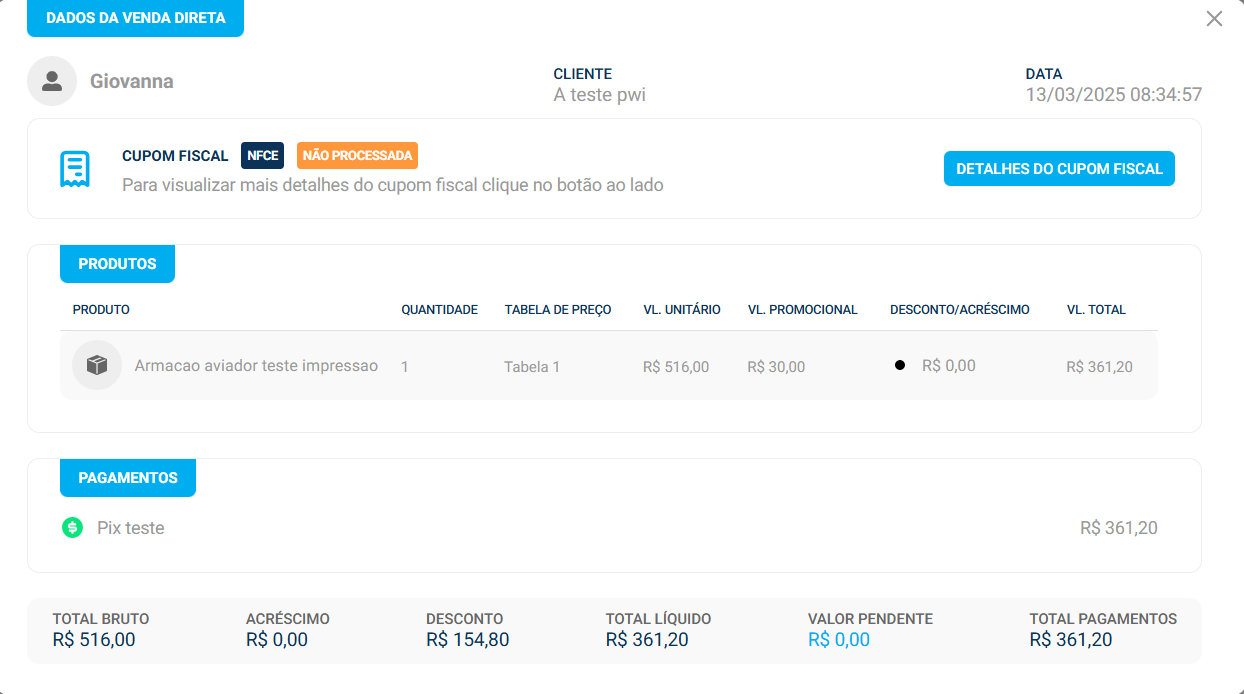Screen dimensions: 1244x694
Task: Click the Vl. Total column header
Action: [x=1096, y=310]
